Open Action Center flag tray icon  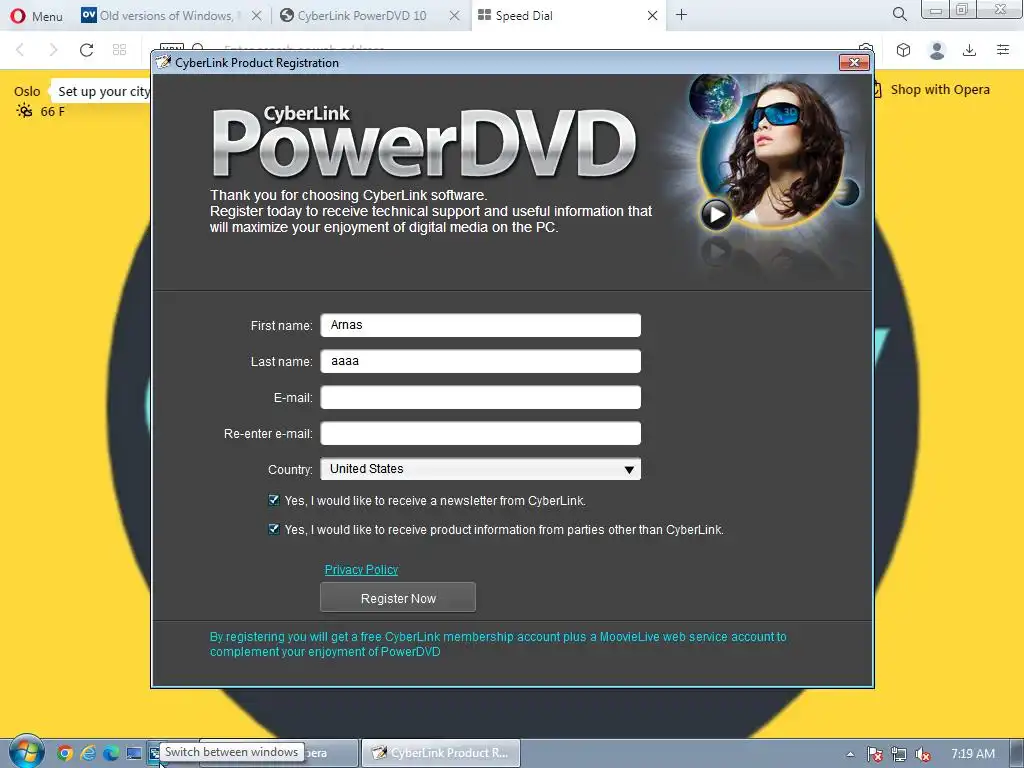point(874,754)
